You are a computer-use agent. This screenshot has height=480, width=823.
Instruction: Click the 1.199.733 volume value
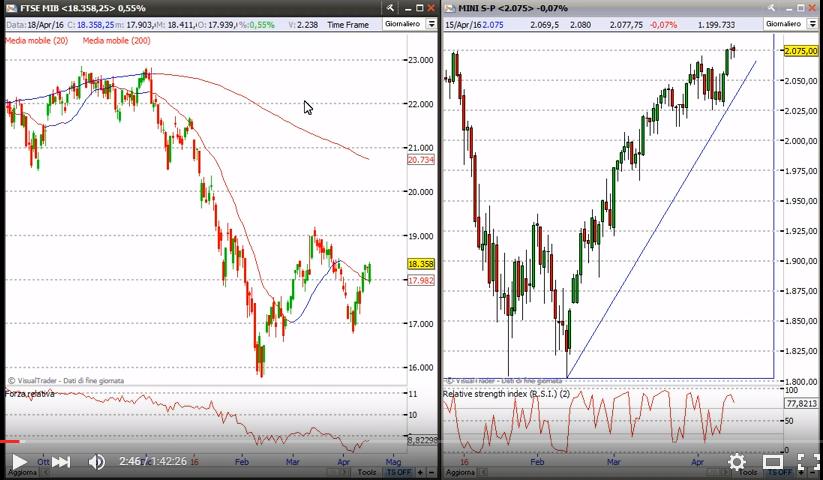(x=717, y=25)
